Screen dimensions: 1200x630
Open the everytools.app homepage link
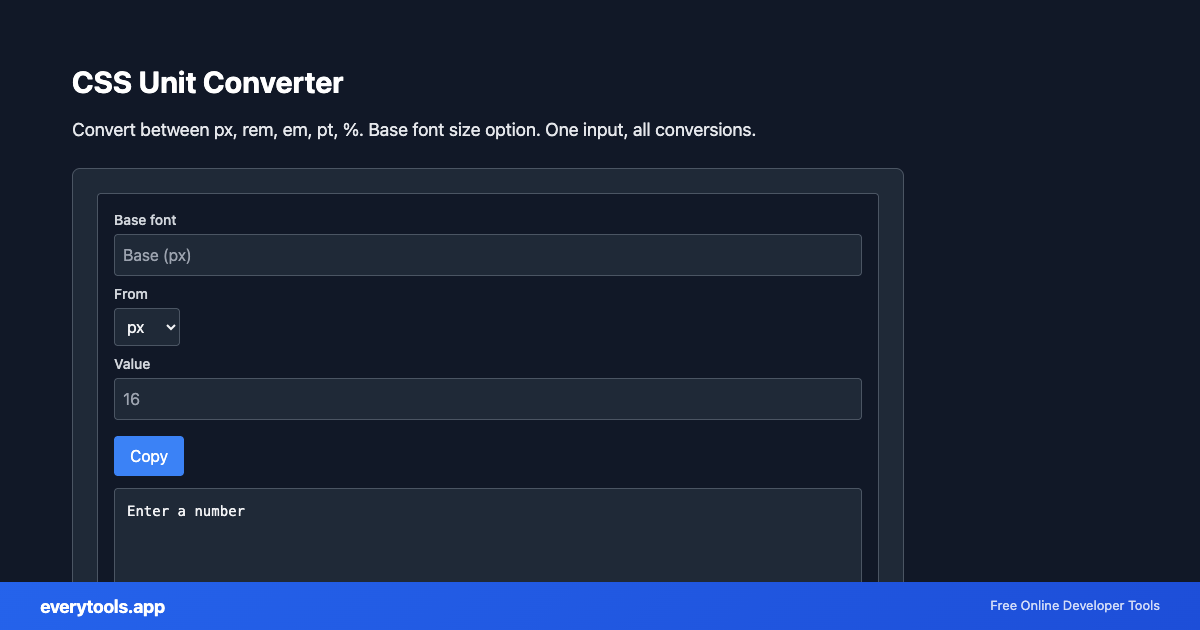point(102,606)
